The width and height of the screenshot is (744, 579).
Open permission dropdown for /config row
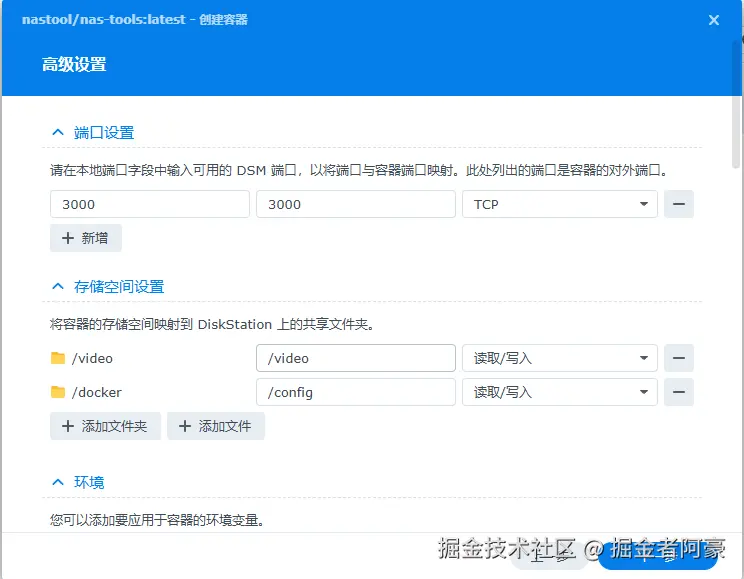[560, 392]
